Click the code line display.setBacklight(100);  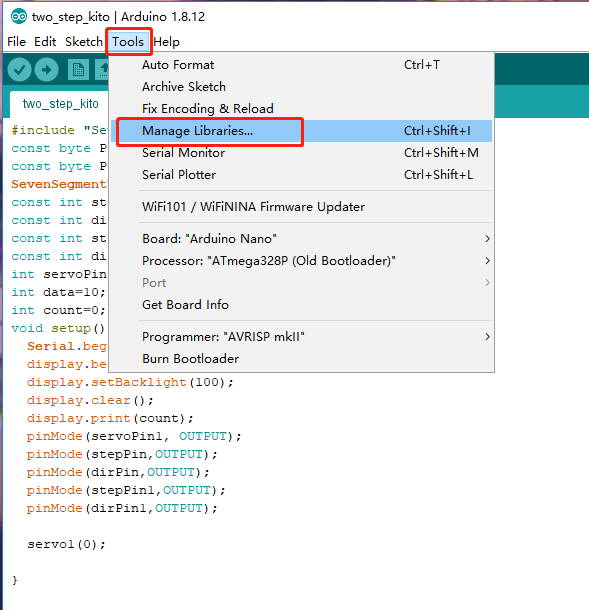pyautogui.click(x=130, y=382)
